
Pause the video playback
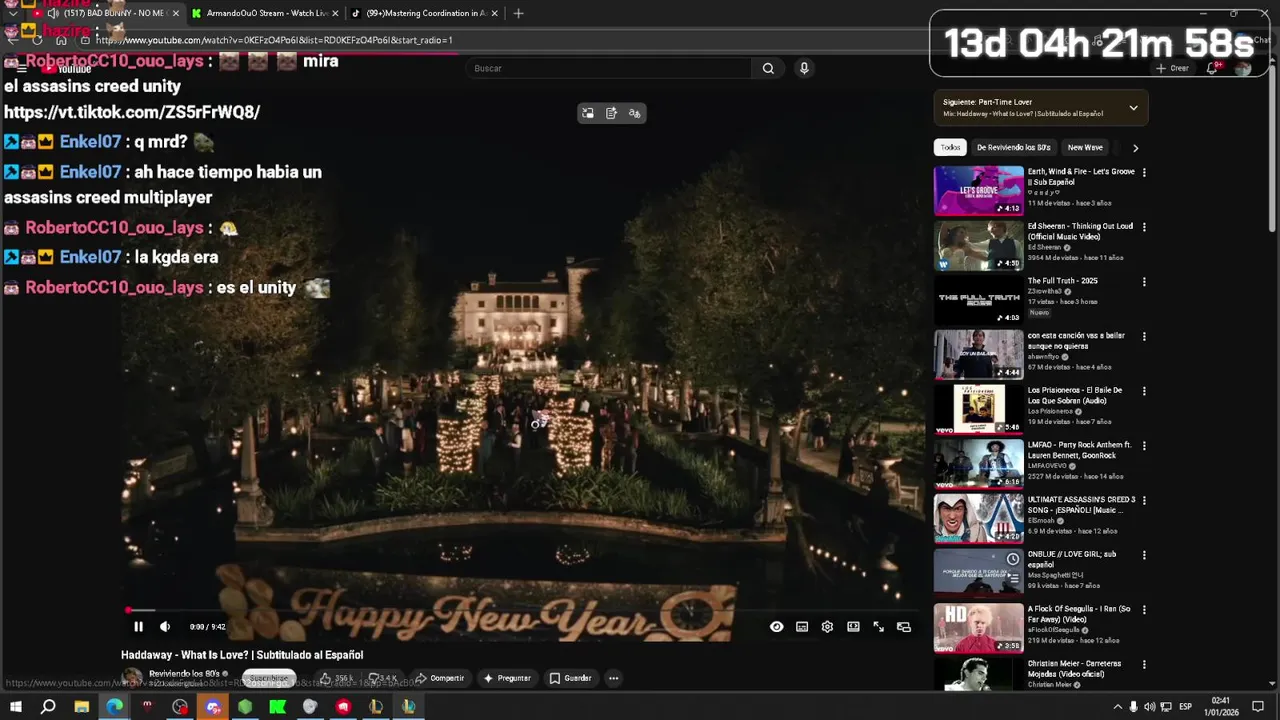click(x=138, y=627)
